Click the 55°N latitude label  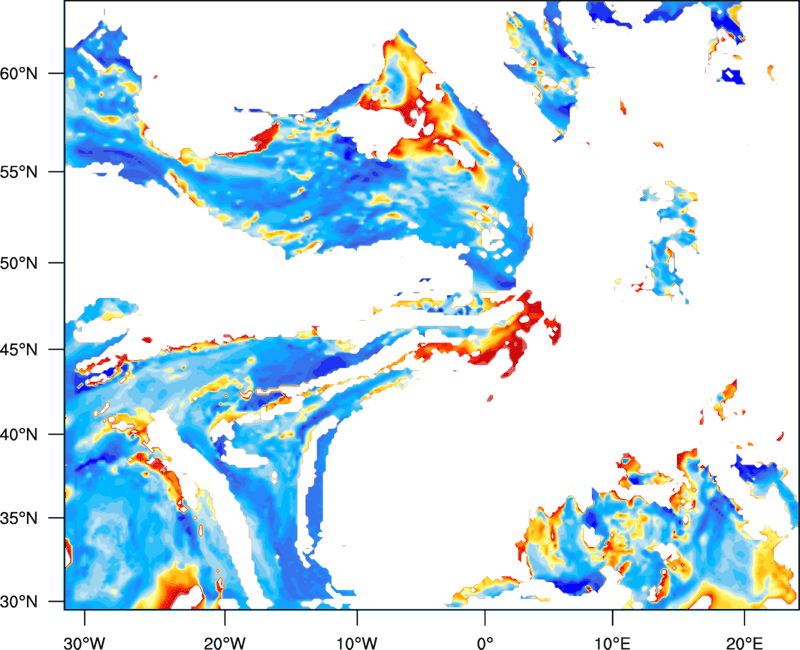point(20,172)
